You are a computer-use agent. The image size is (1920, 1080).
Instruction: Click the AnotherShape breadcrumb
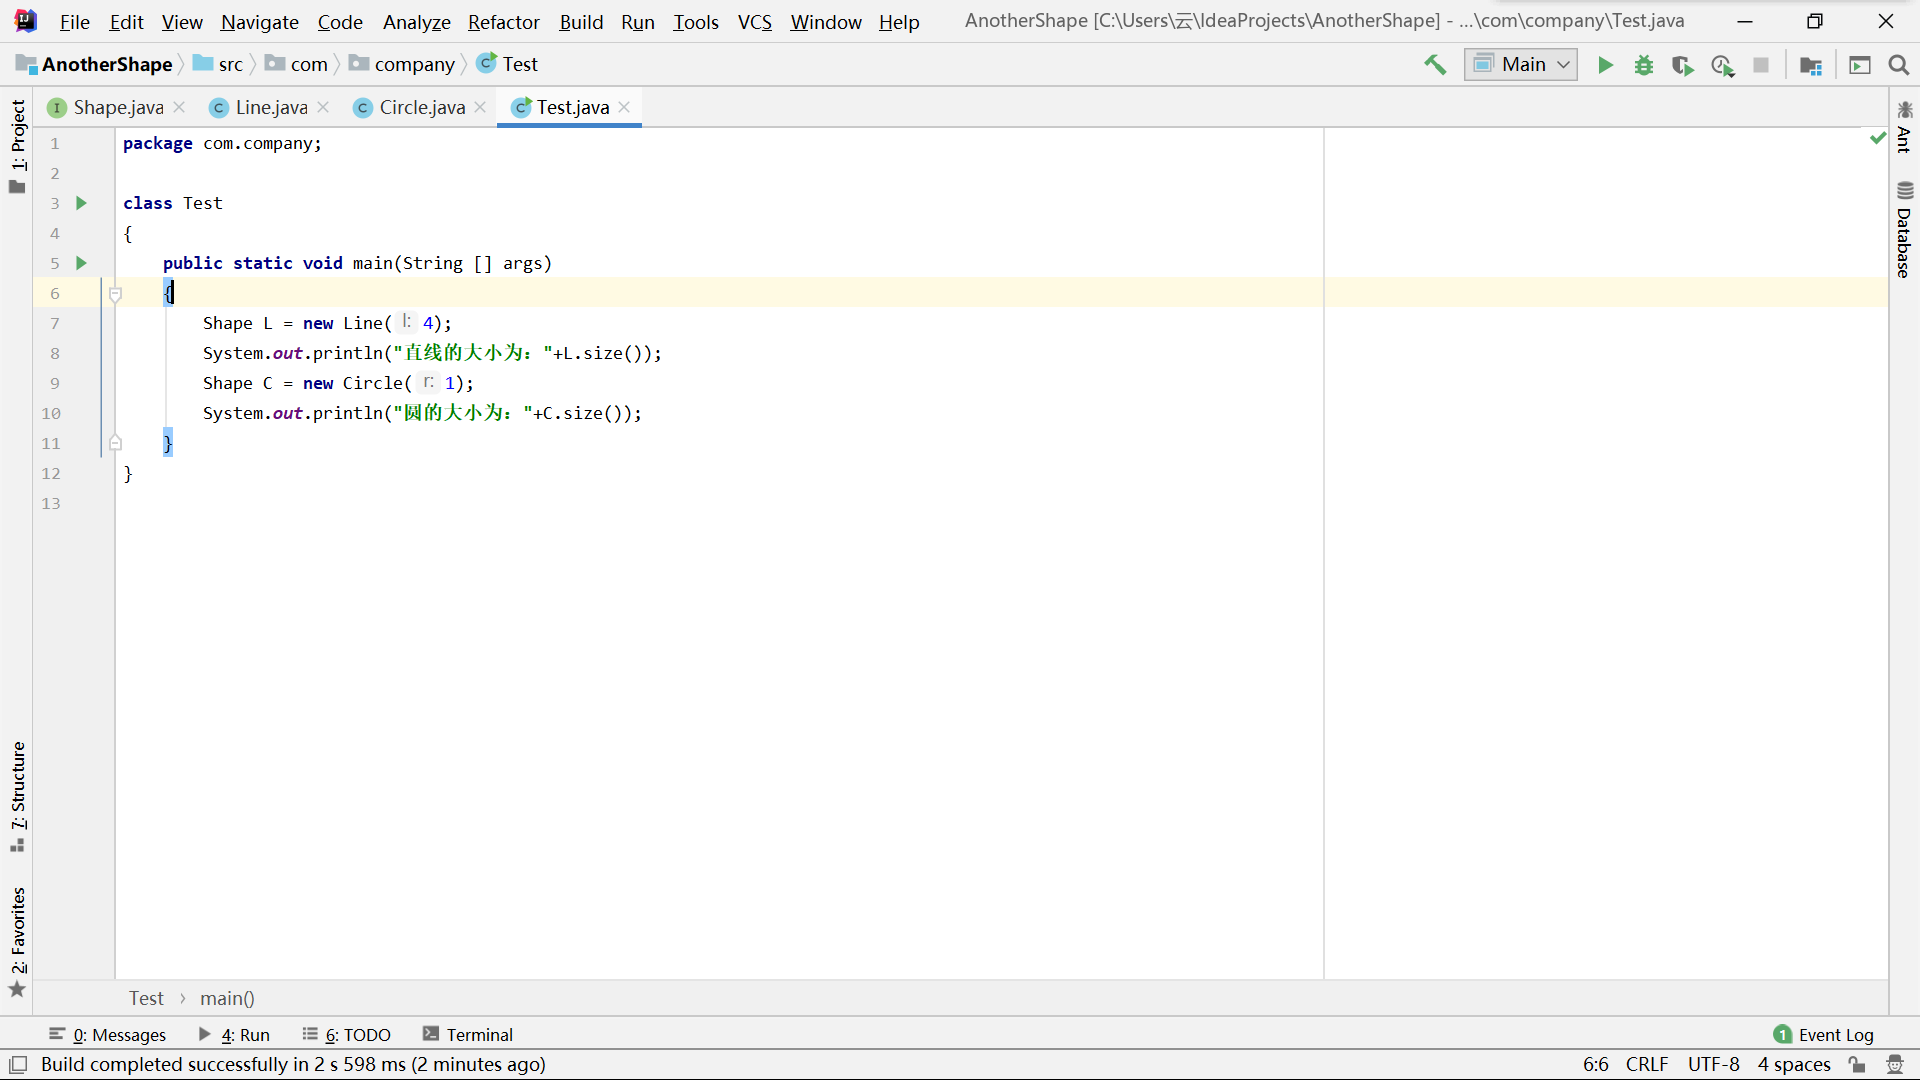[x=95, y=65]
